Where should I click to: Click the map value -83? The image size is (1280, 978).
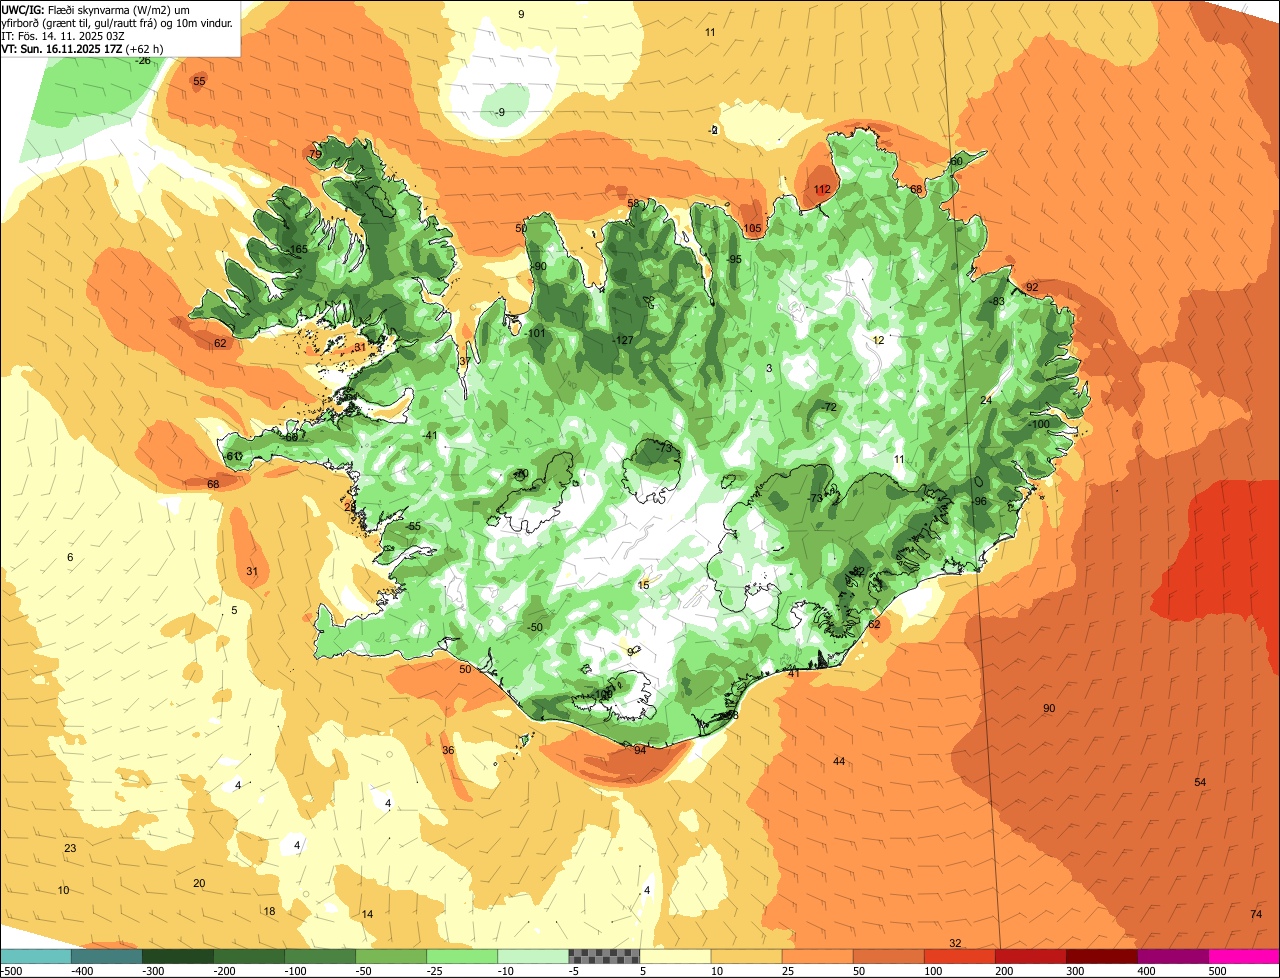tap(996, 301)
